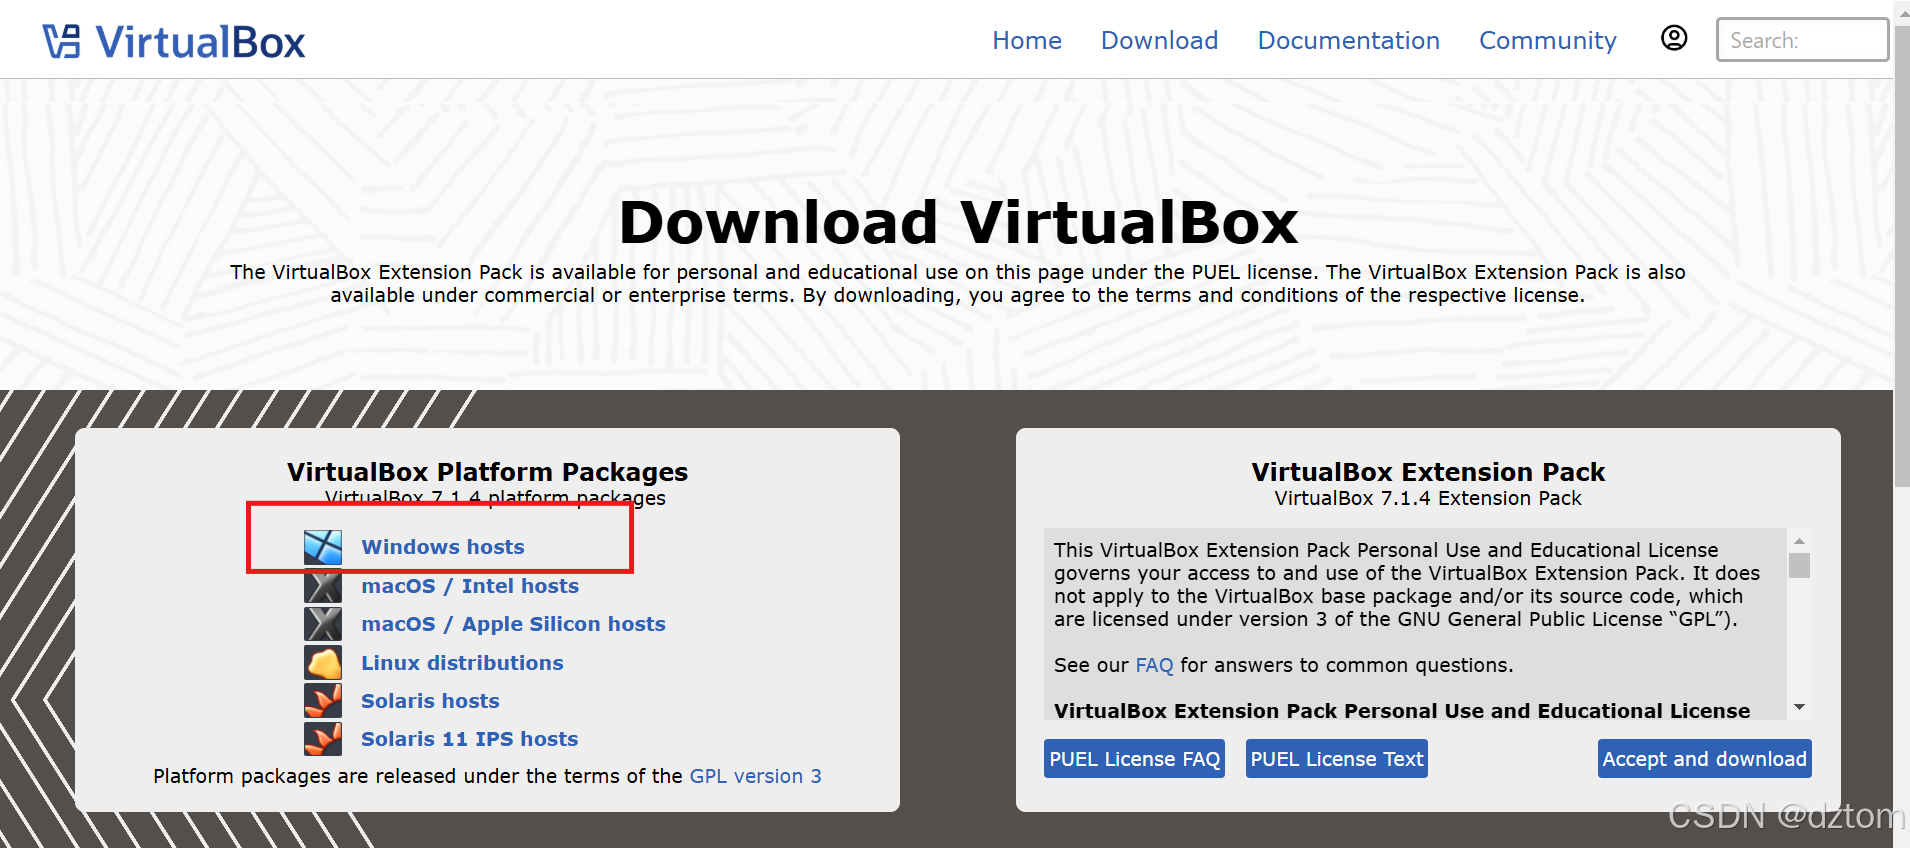Image resolution: width=1910 pixels, height=848 pixels.
Task: Open the Solaris hosts link
Action: coord(430,701)
